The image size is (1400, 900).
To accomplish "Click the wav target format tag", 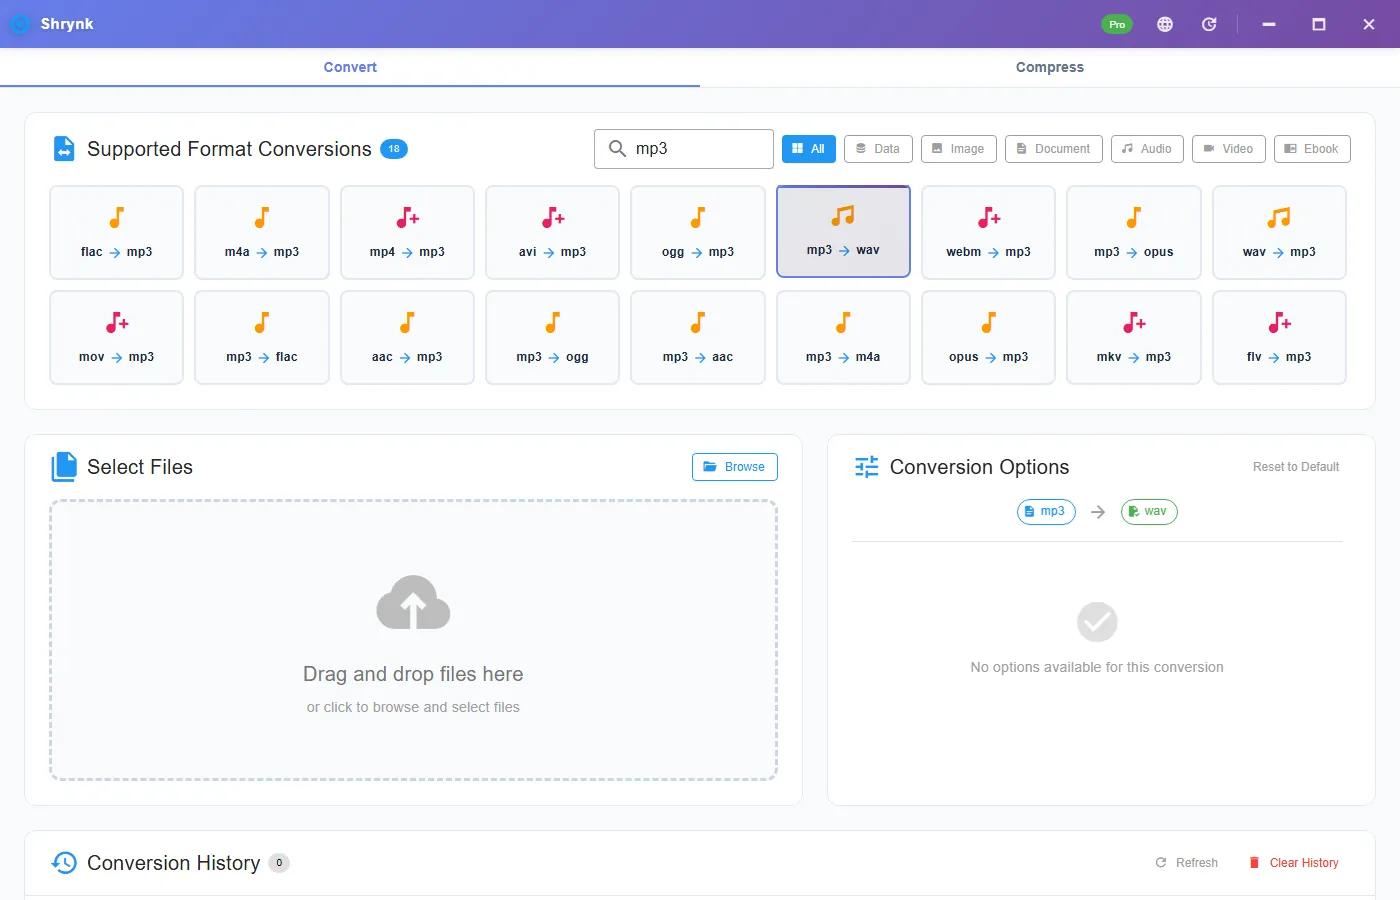I will (x=1149, y=512).
